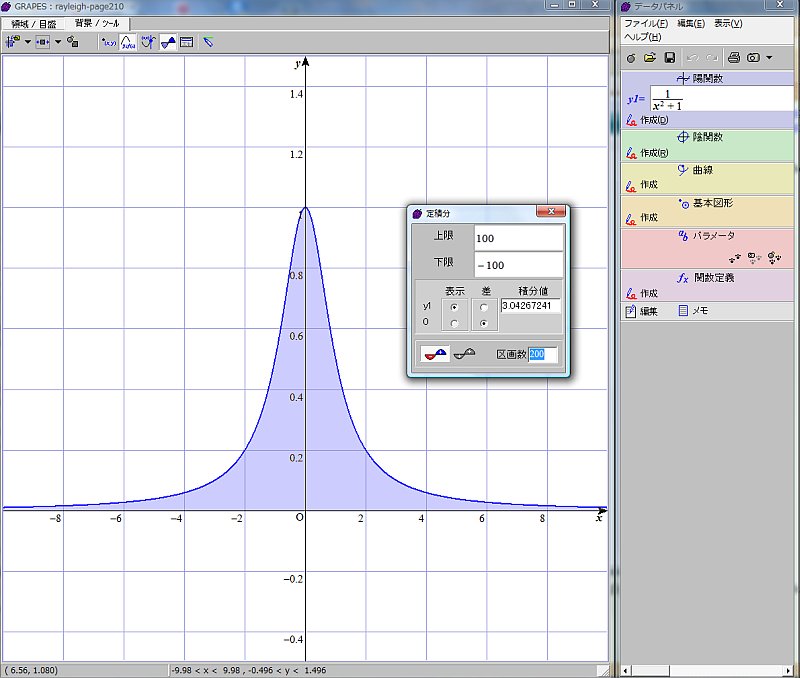Click the table display toolbar icon
Image resolution: width=800 pixels, height=678 pixels.
[x=187, y=42]
